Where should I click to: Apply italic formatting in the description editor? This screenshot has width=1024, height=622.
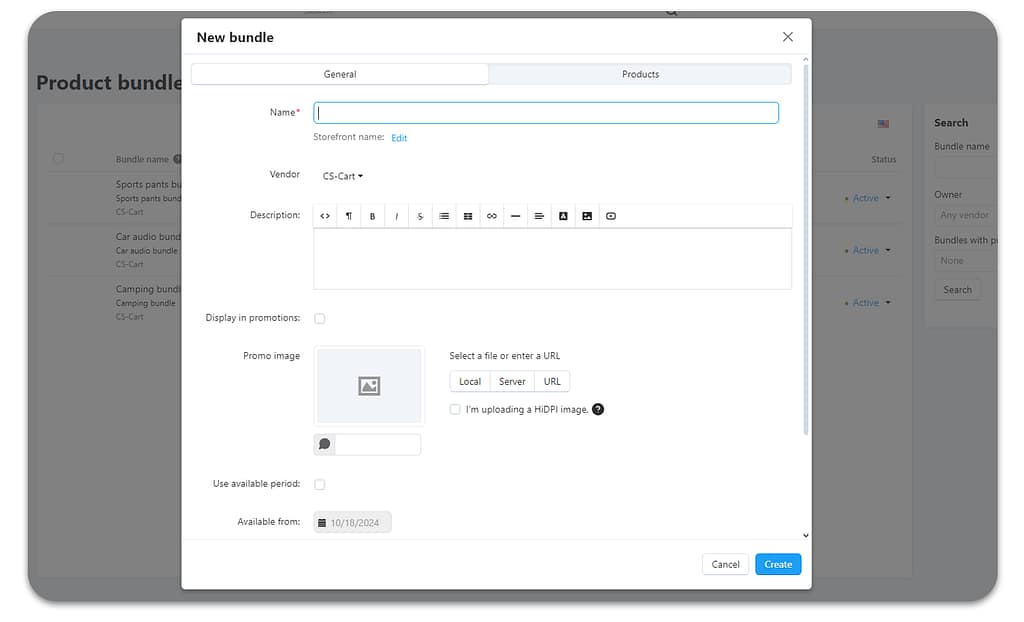click(x=397, y=216)
